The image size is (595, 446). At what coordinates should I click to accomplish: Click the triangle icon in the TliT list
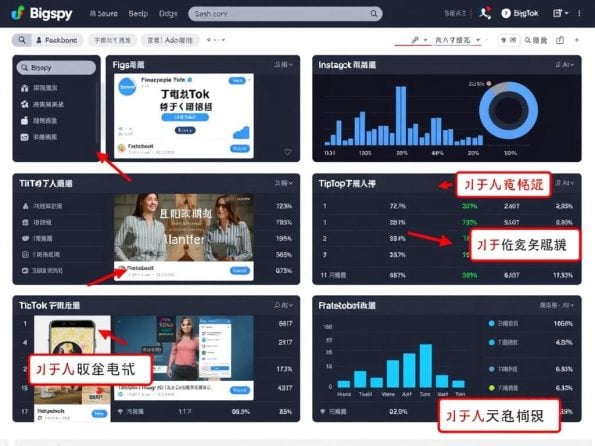coord(25,206)
